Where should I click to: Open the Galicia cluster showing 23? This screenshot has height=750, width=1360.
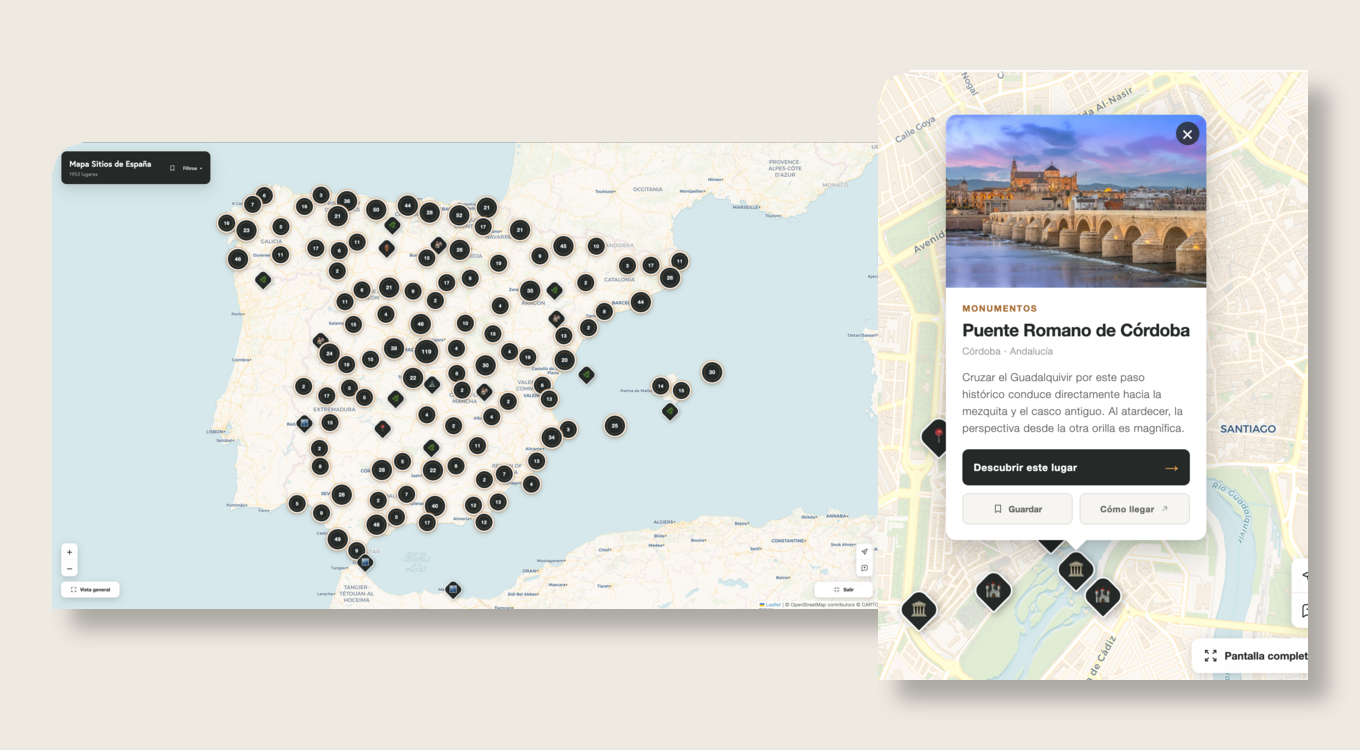(246, 230)
